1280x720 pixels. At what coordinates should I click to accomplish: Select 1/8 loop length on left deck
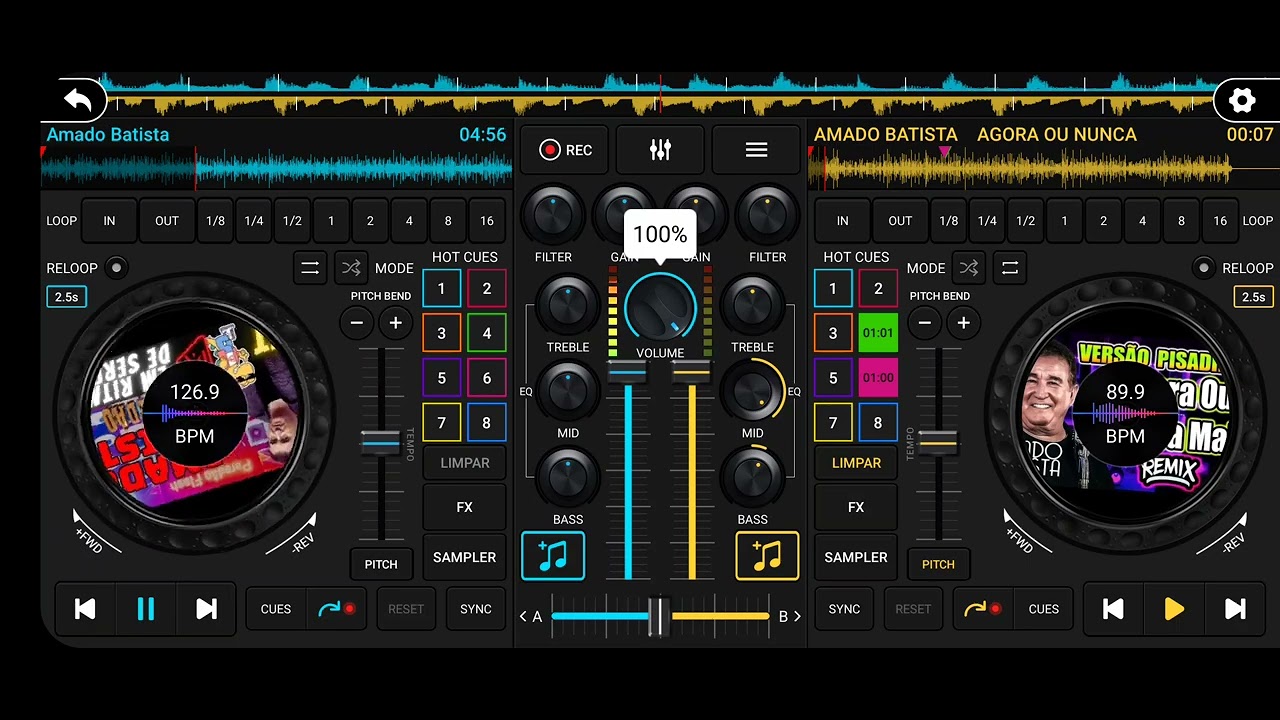tap(216, 221)
